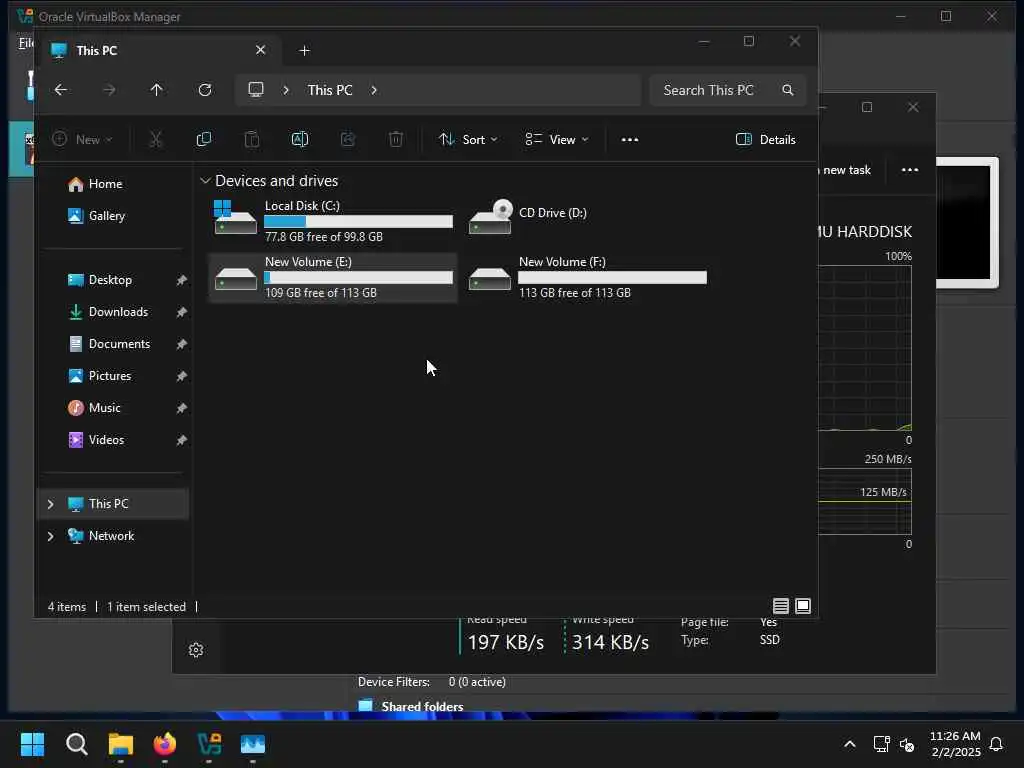
Task: Open the See more ellipsis menu
Action: pos(630,140)
